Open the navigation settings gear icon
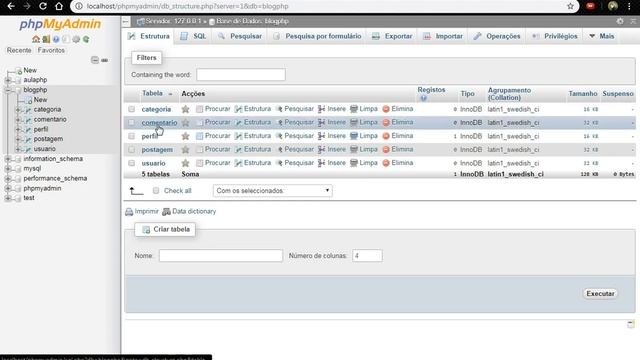The width and height of the screenshot is (640, 360). [76, 39]
